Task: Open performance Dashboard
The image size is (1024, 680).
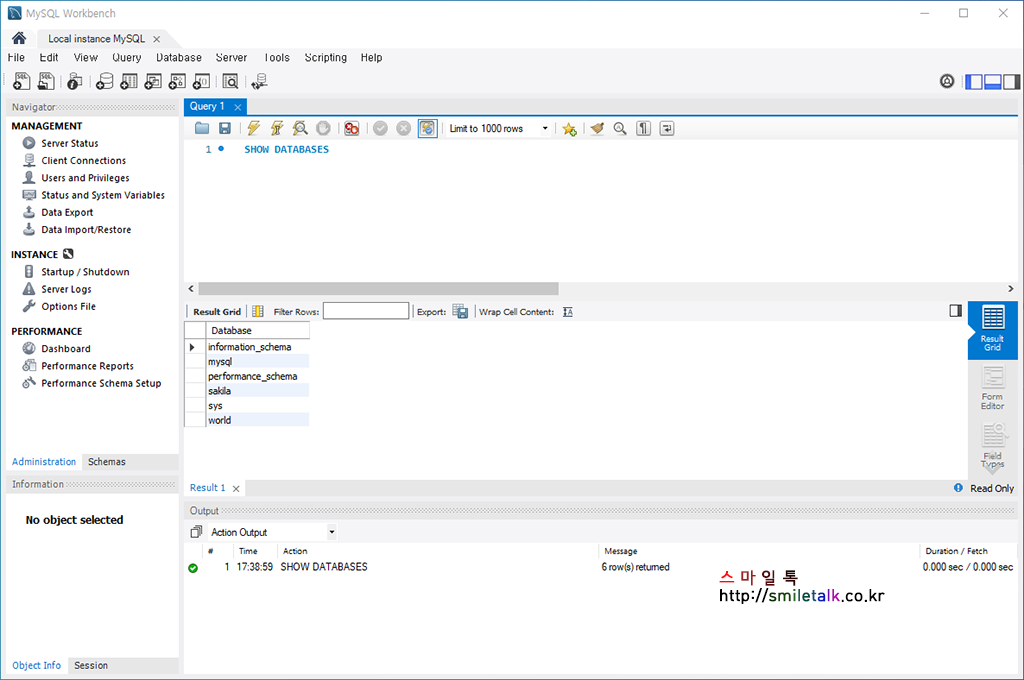Action: pyautogui.click(x=66, y=349)
